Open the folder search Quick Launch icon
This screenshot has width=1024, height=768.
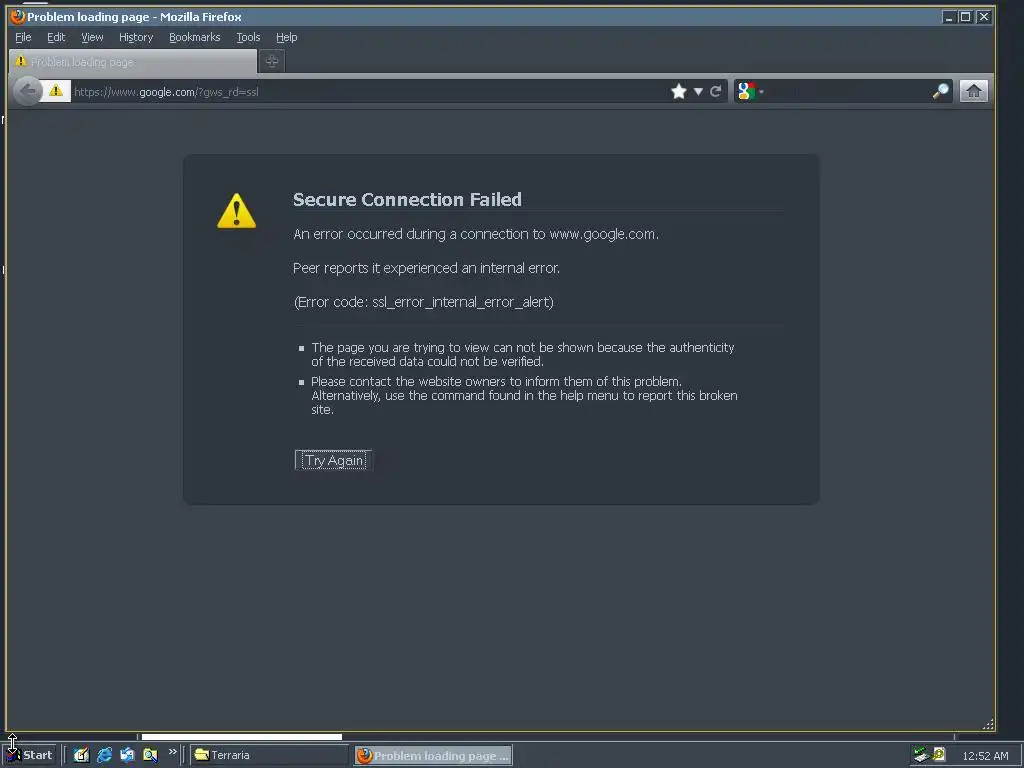(150, 755)
